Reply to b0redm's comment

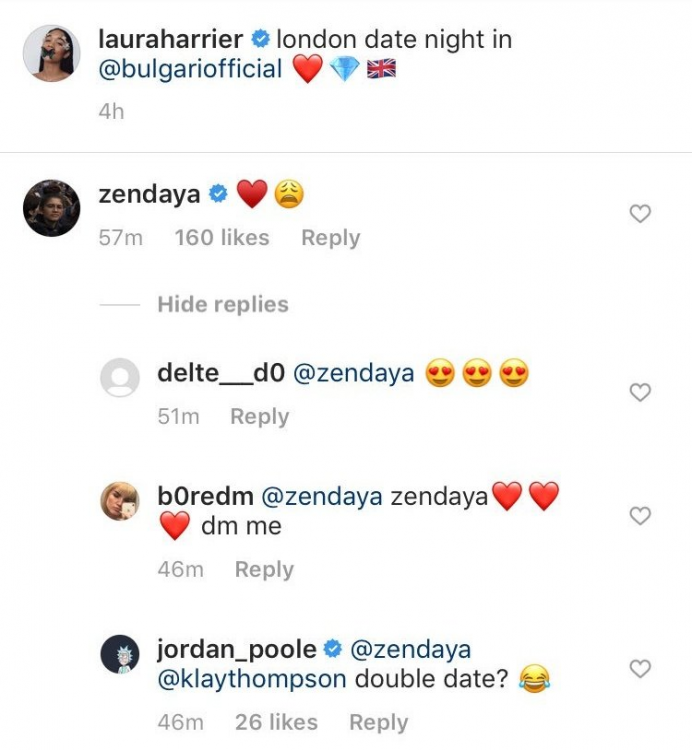point(264,569)
